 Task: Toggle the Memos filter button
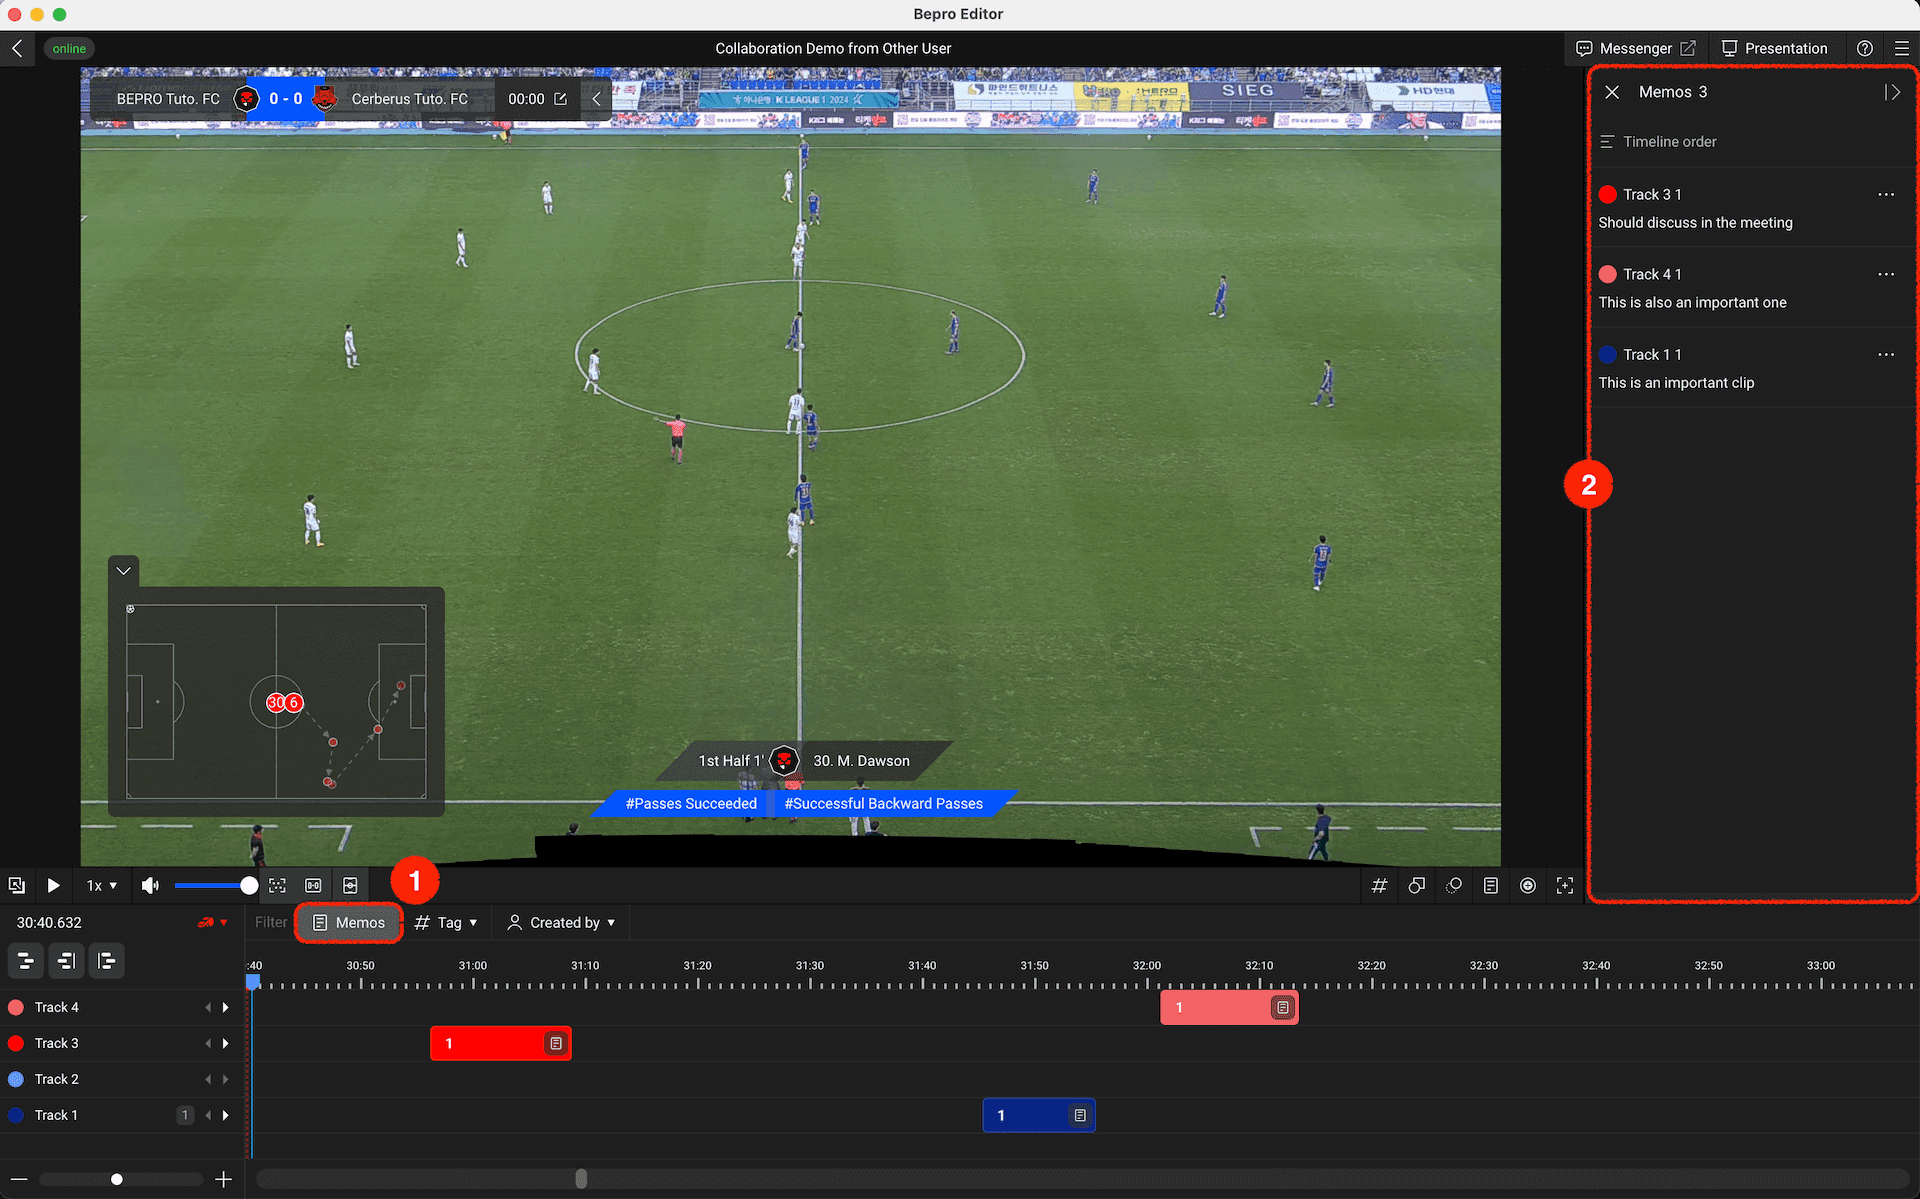click(x=349, y=922)
